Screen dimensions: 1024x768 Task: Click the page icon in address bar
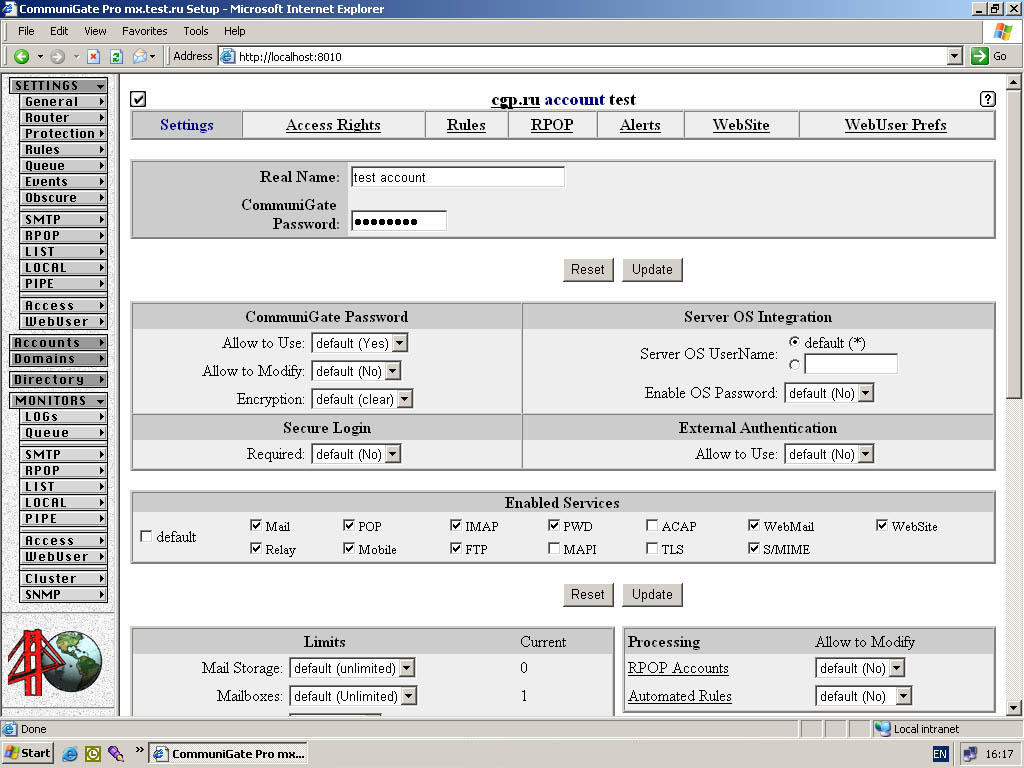[x=227, y=56]
